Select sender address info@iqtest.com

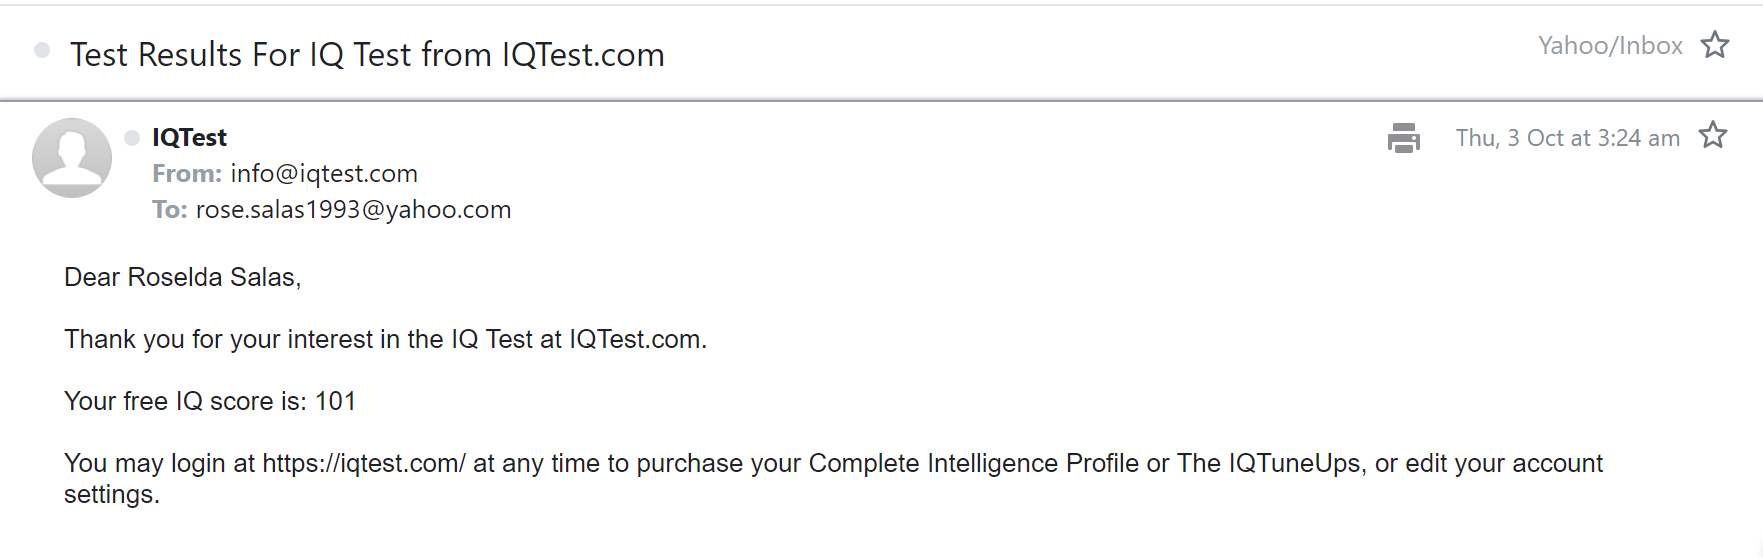(x=324, y=174)
